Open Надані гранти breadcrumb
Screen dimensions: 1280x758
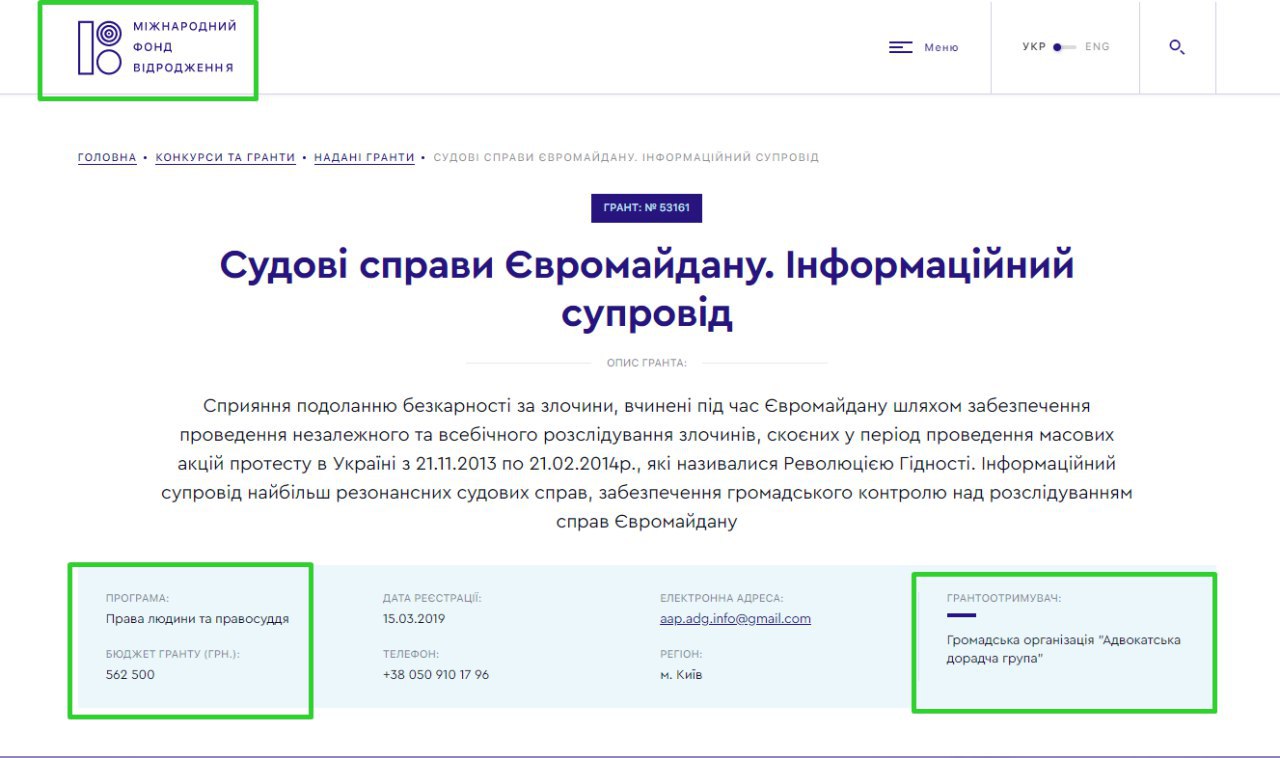(x=364, y=158)
